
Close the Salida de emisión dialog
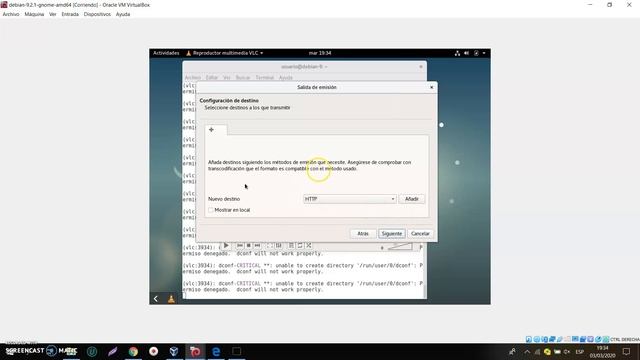pos(431,87)
